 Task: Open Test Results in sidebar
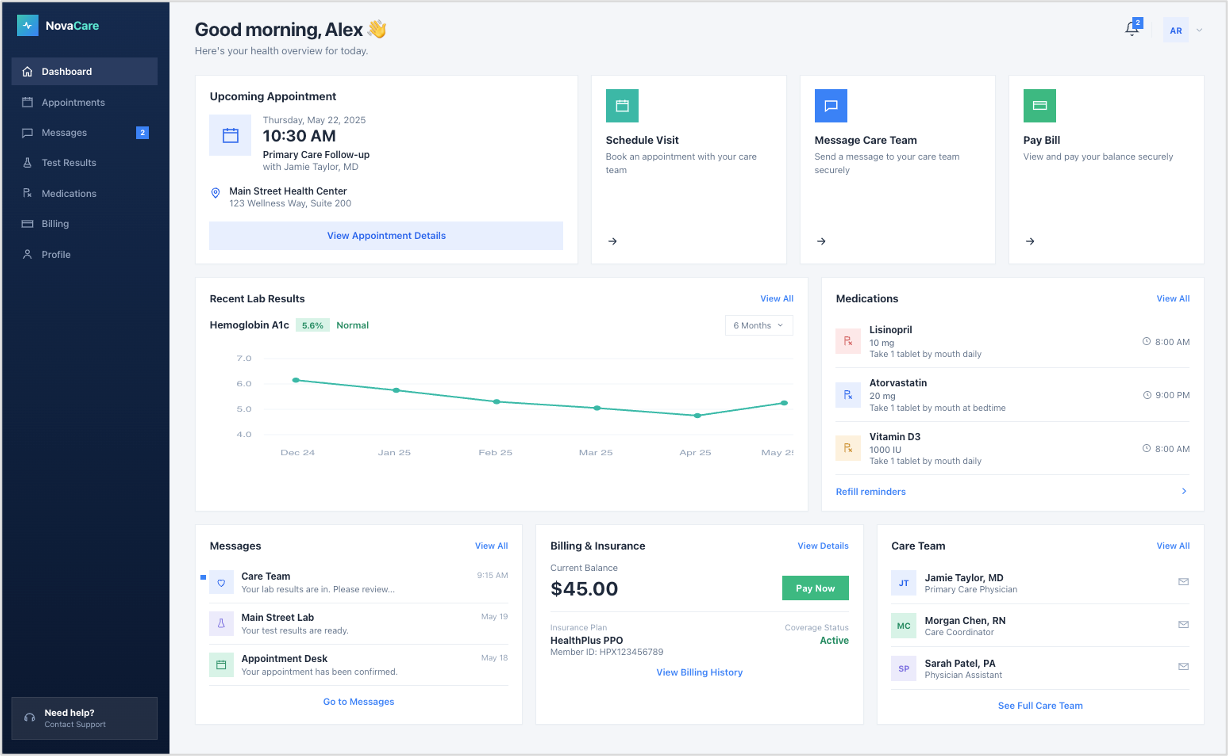point(84,162)
